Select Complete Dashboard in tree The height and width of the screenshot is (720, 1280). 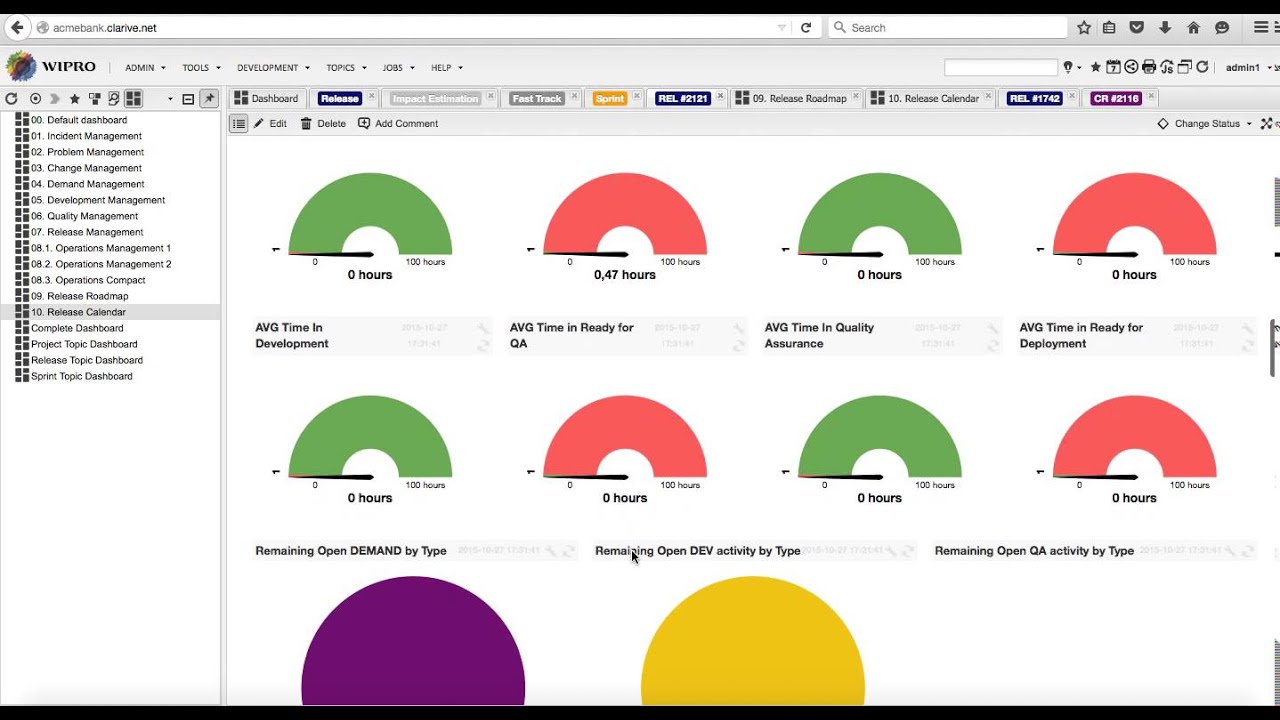click(77, 328)
